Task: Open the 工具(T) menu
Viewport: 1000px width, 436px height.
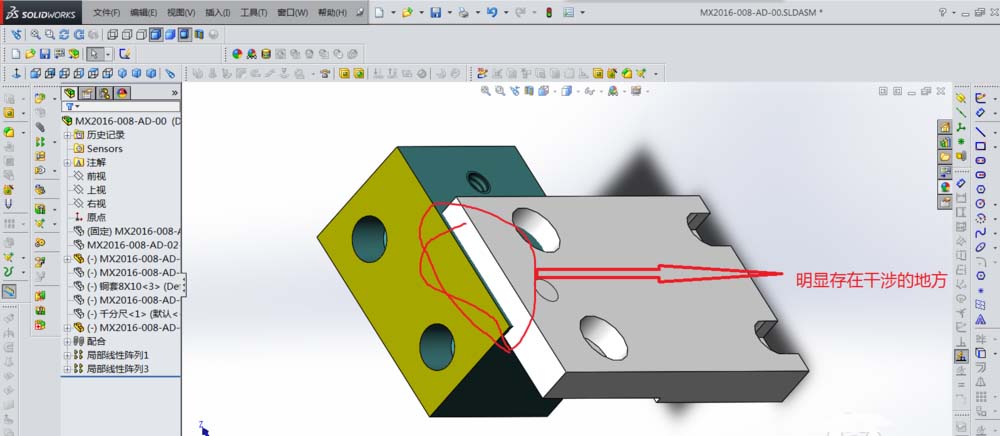Action: pos(254,12)
